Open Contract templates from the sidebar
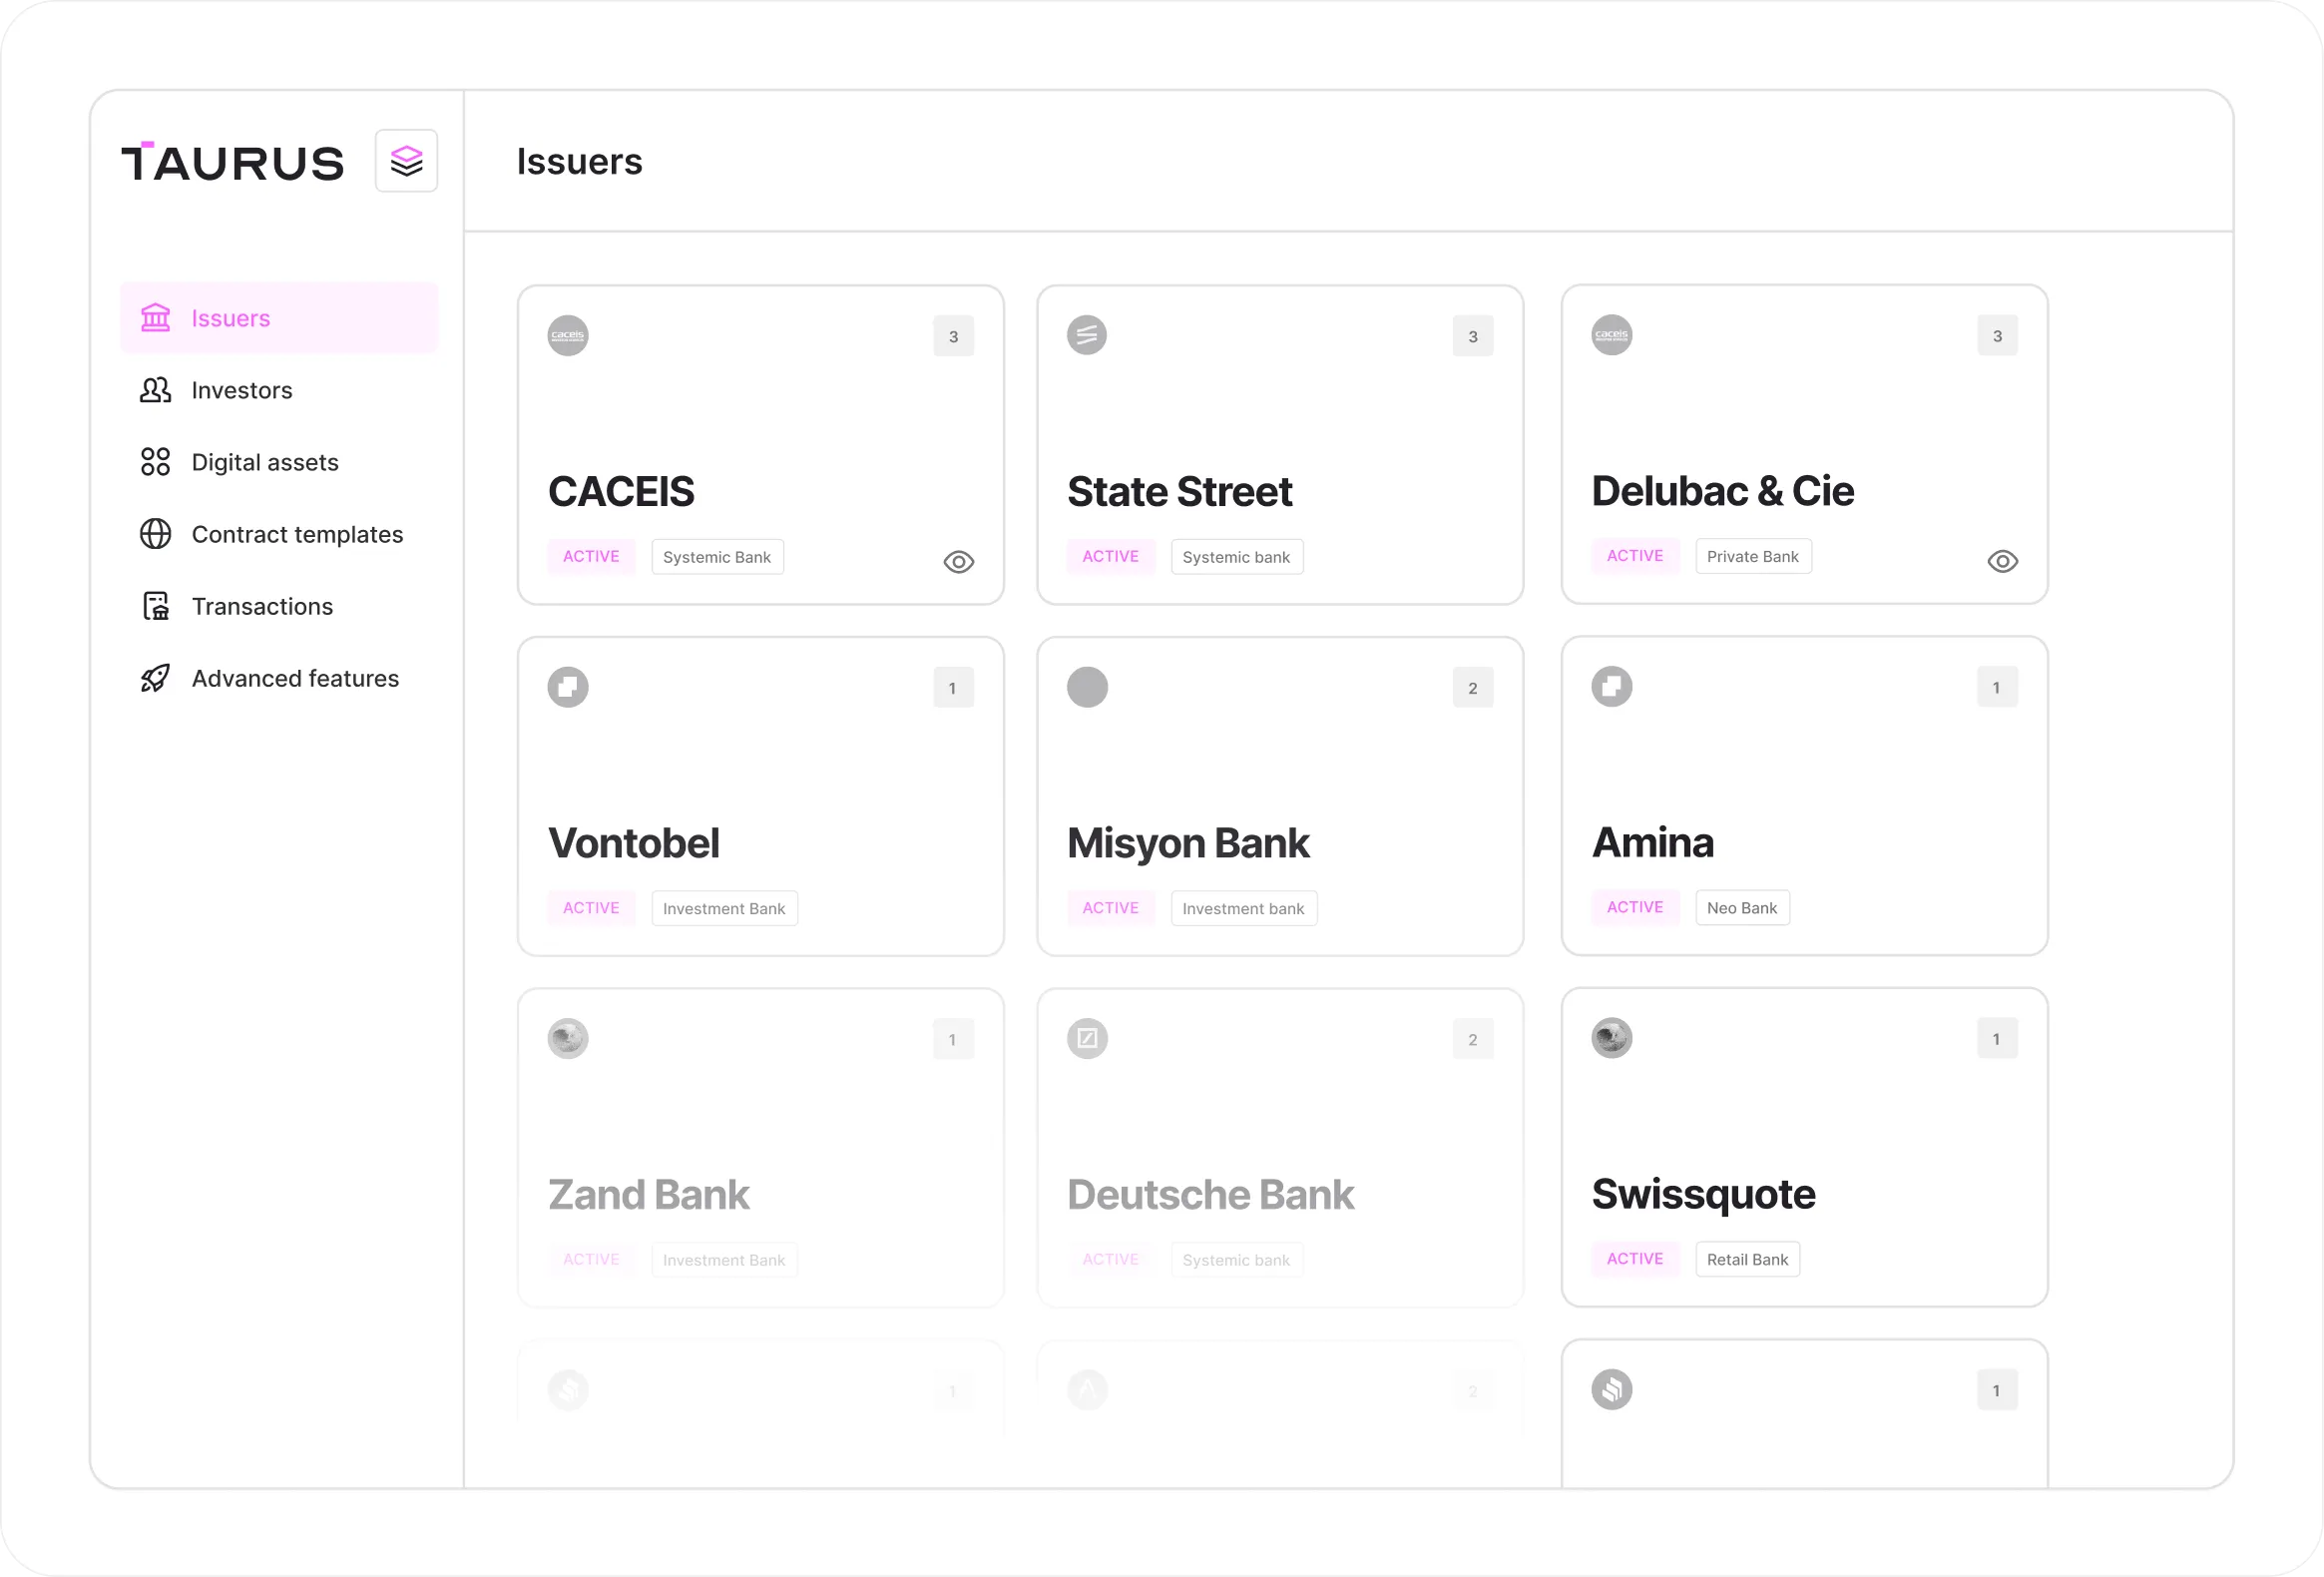Viewport: 2324px width, 1577px height. (x=296, y=534)
